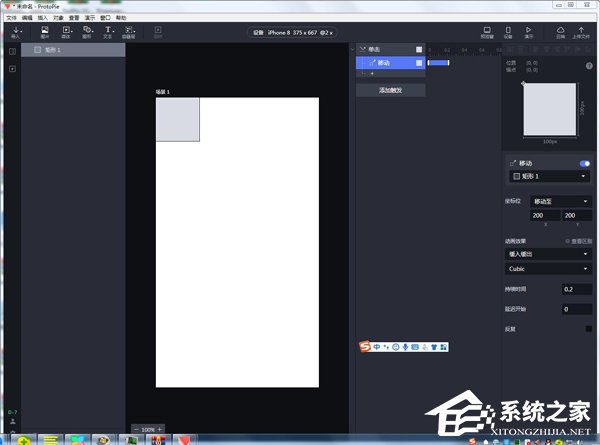
Task: Toggle the 单击 trigger checkbox
Action: pyautogui.click(x=419, y=49)
